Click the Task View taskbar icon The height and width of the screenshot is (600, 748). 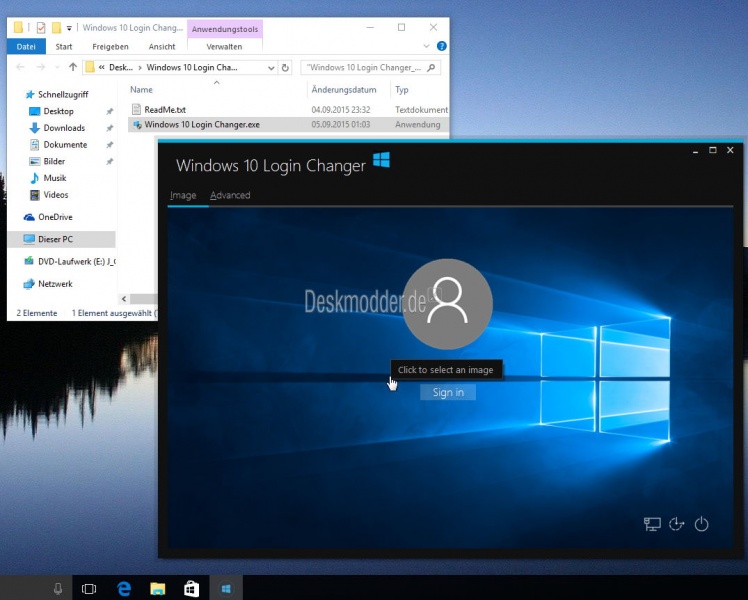[88, 589]
